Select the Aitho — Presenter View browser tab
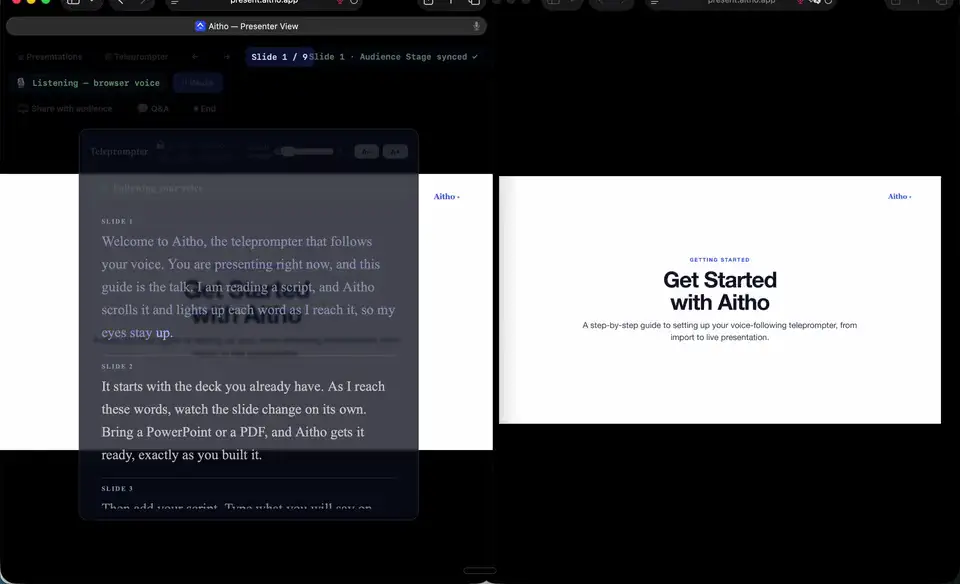 pyautogui.click(x=246, y=26)
